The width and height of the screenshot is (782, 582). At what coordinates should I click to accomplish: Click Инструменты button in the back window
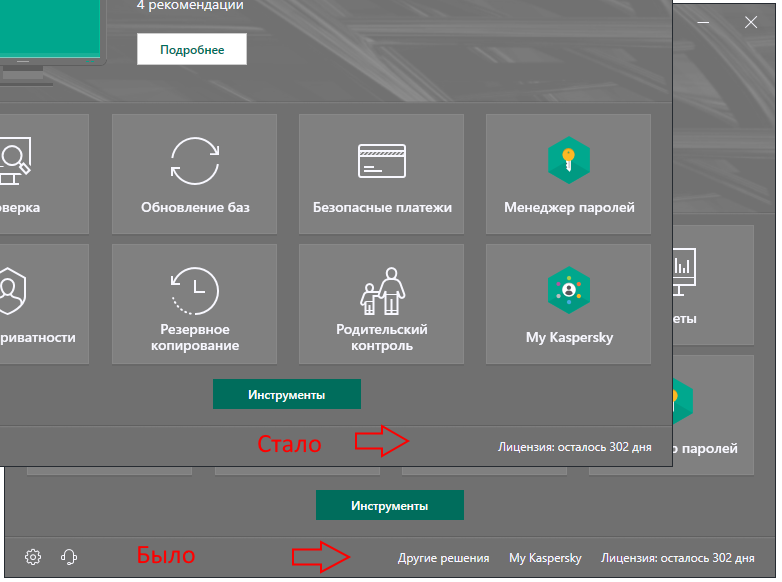point(390,505)
